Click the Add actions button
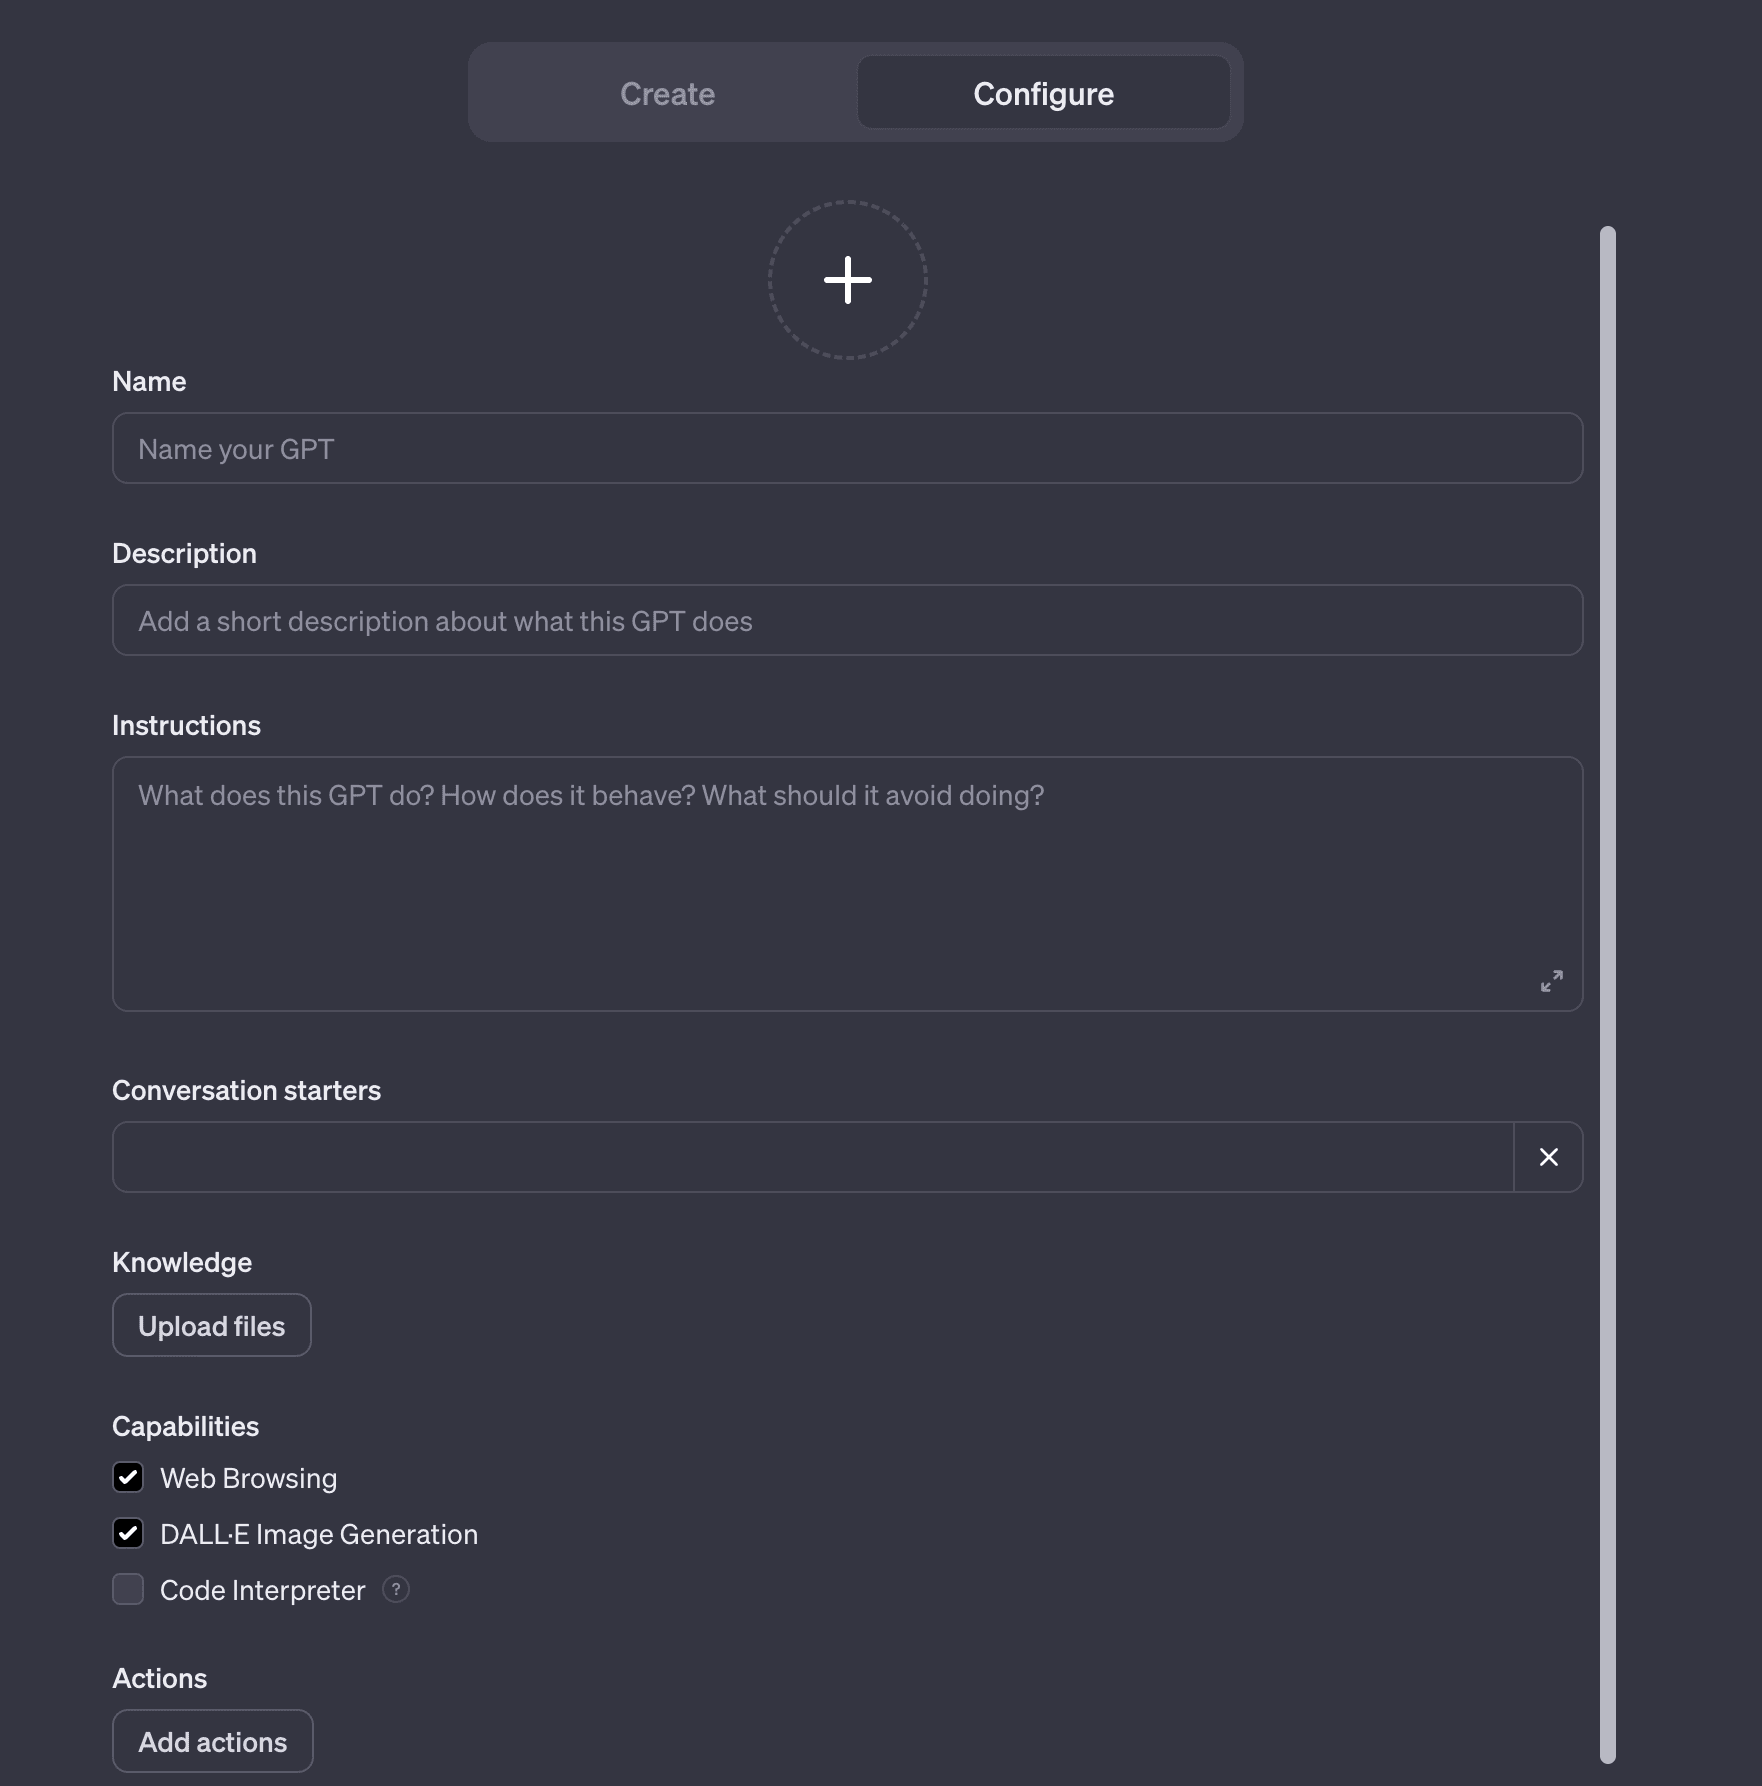Viewport: 1762px width, 1786px height. [212, 1741]
